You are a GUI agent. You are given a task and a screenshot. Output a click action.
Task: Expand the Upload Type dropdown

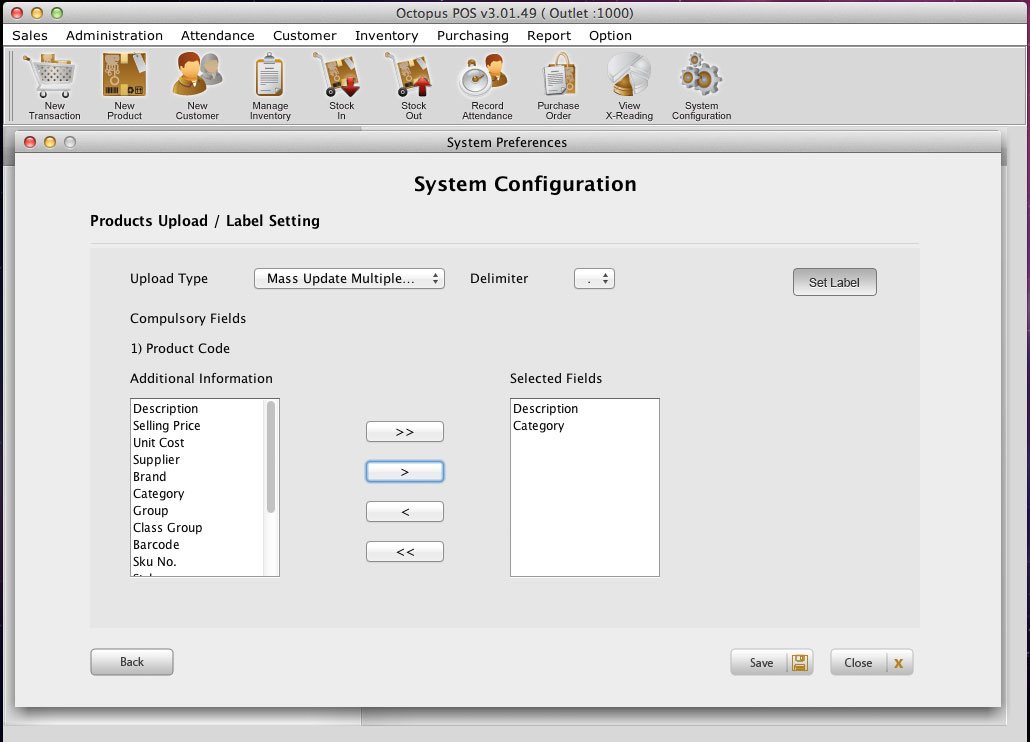tap(349, 279)
